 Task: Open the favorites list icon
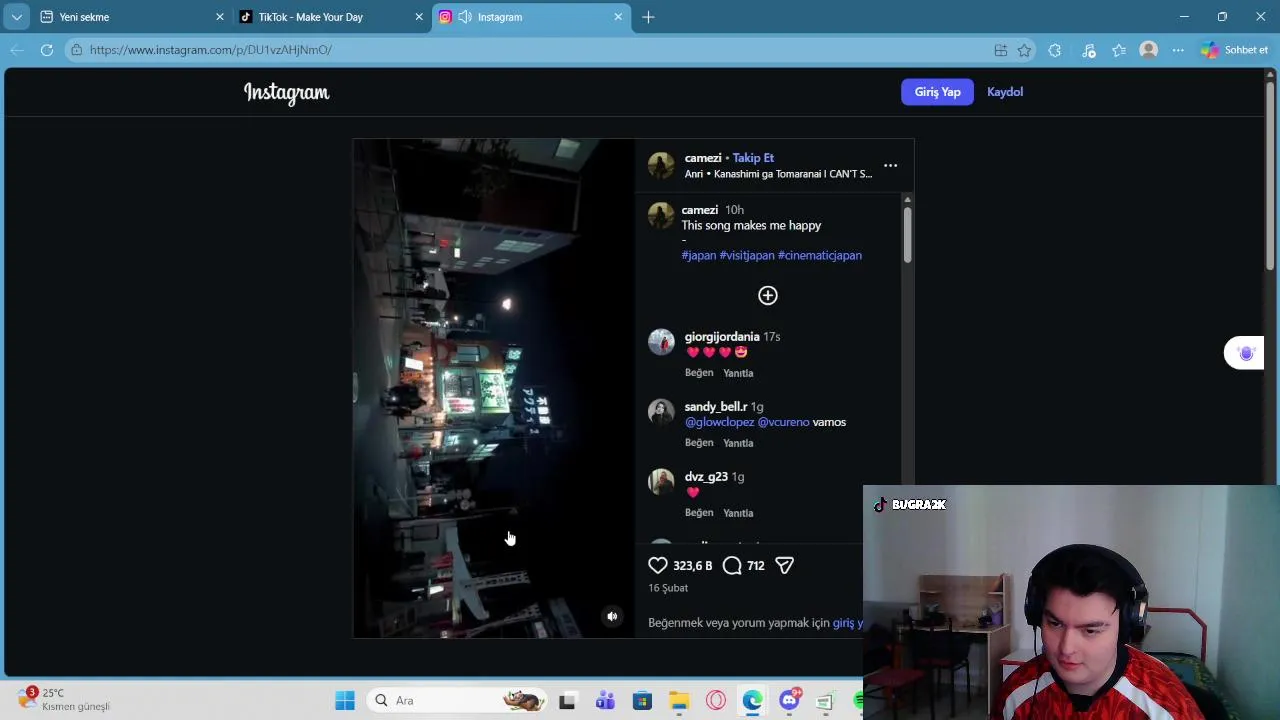1119,50
